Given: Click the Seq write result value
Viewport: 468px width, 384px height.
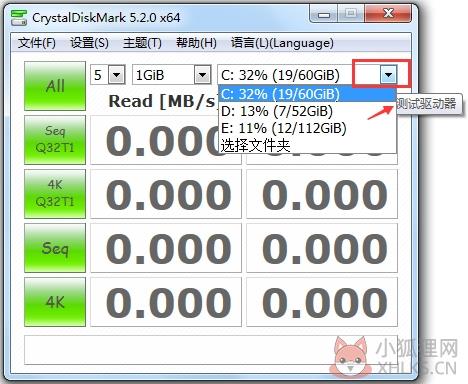Looking at the screenshot, I should click(322, 248).
